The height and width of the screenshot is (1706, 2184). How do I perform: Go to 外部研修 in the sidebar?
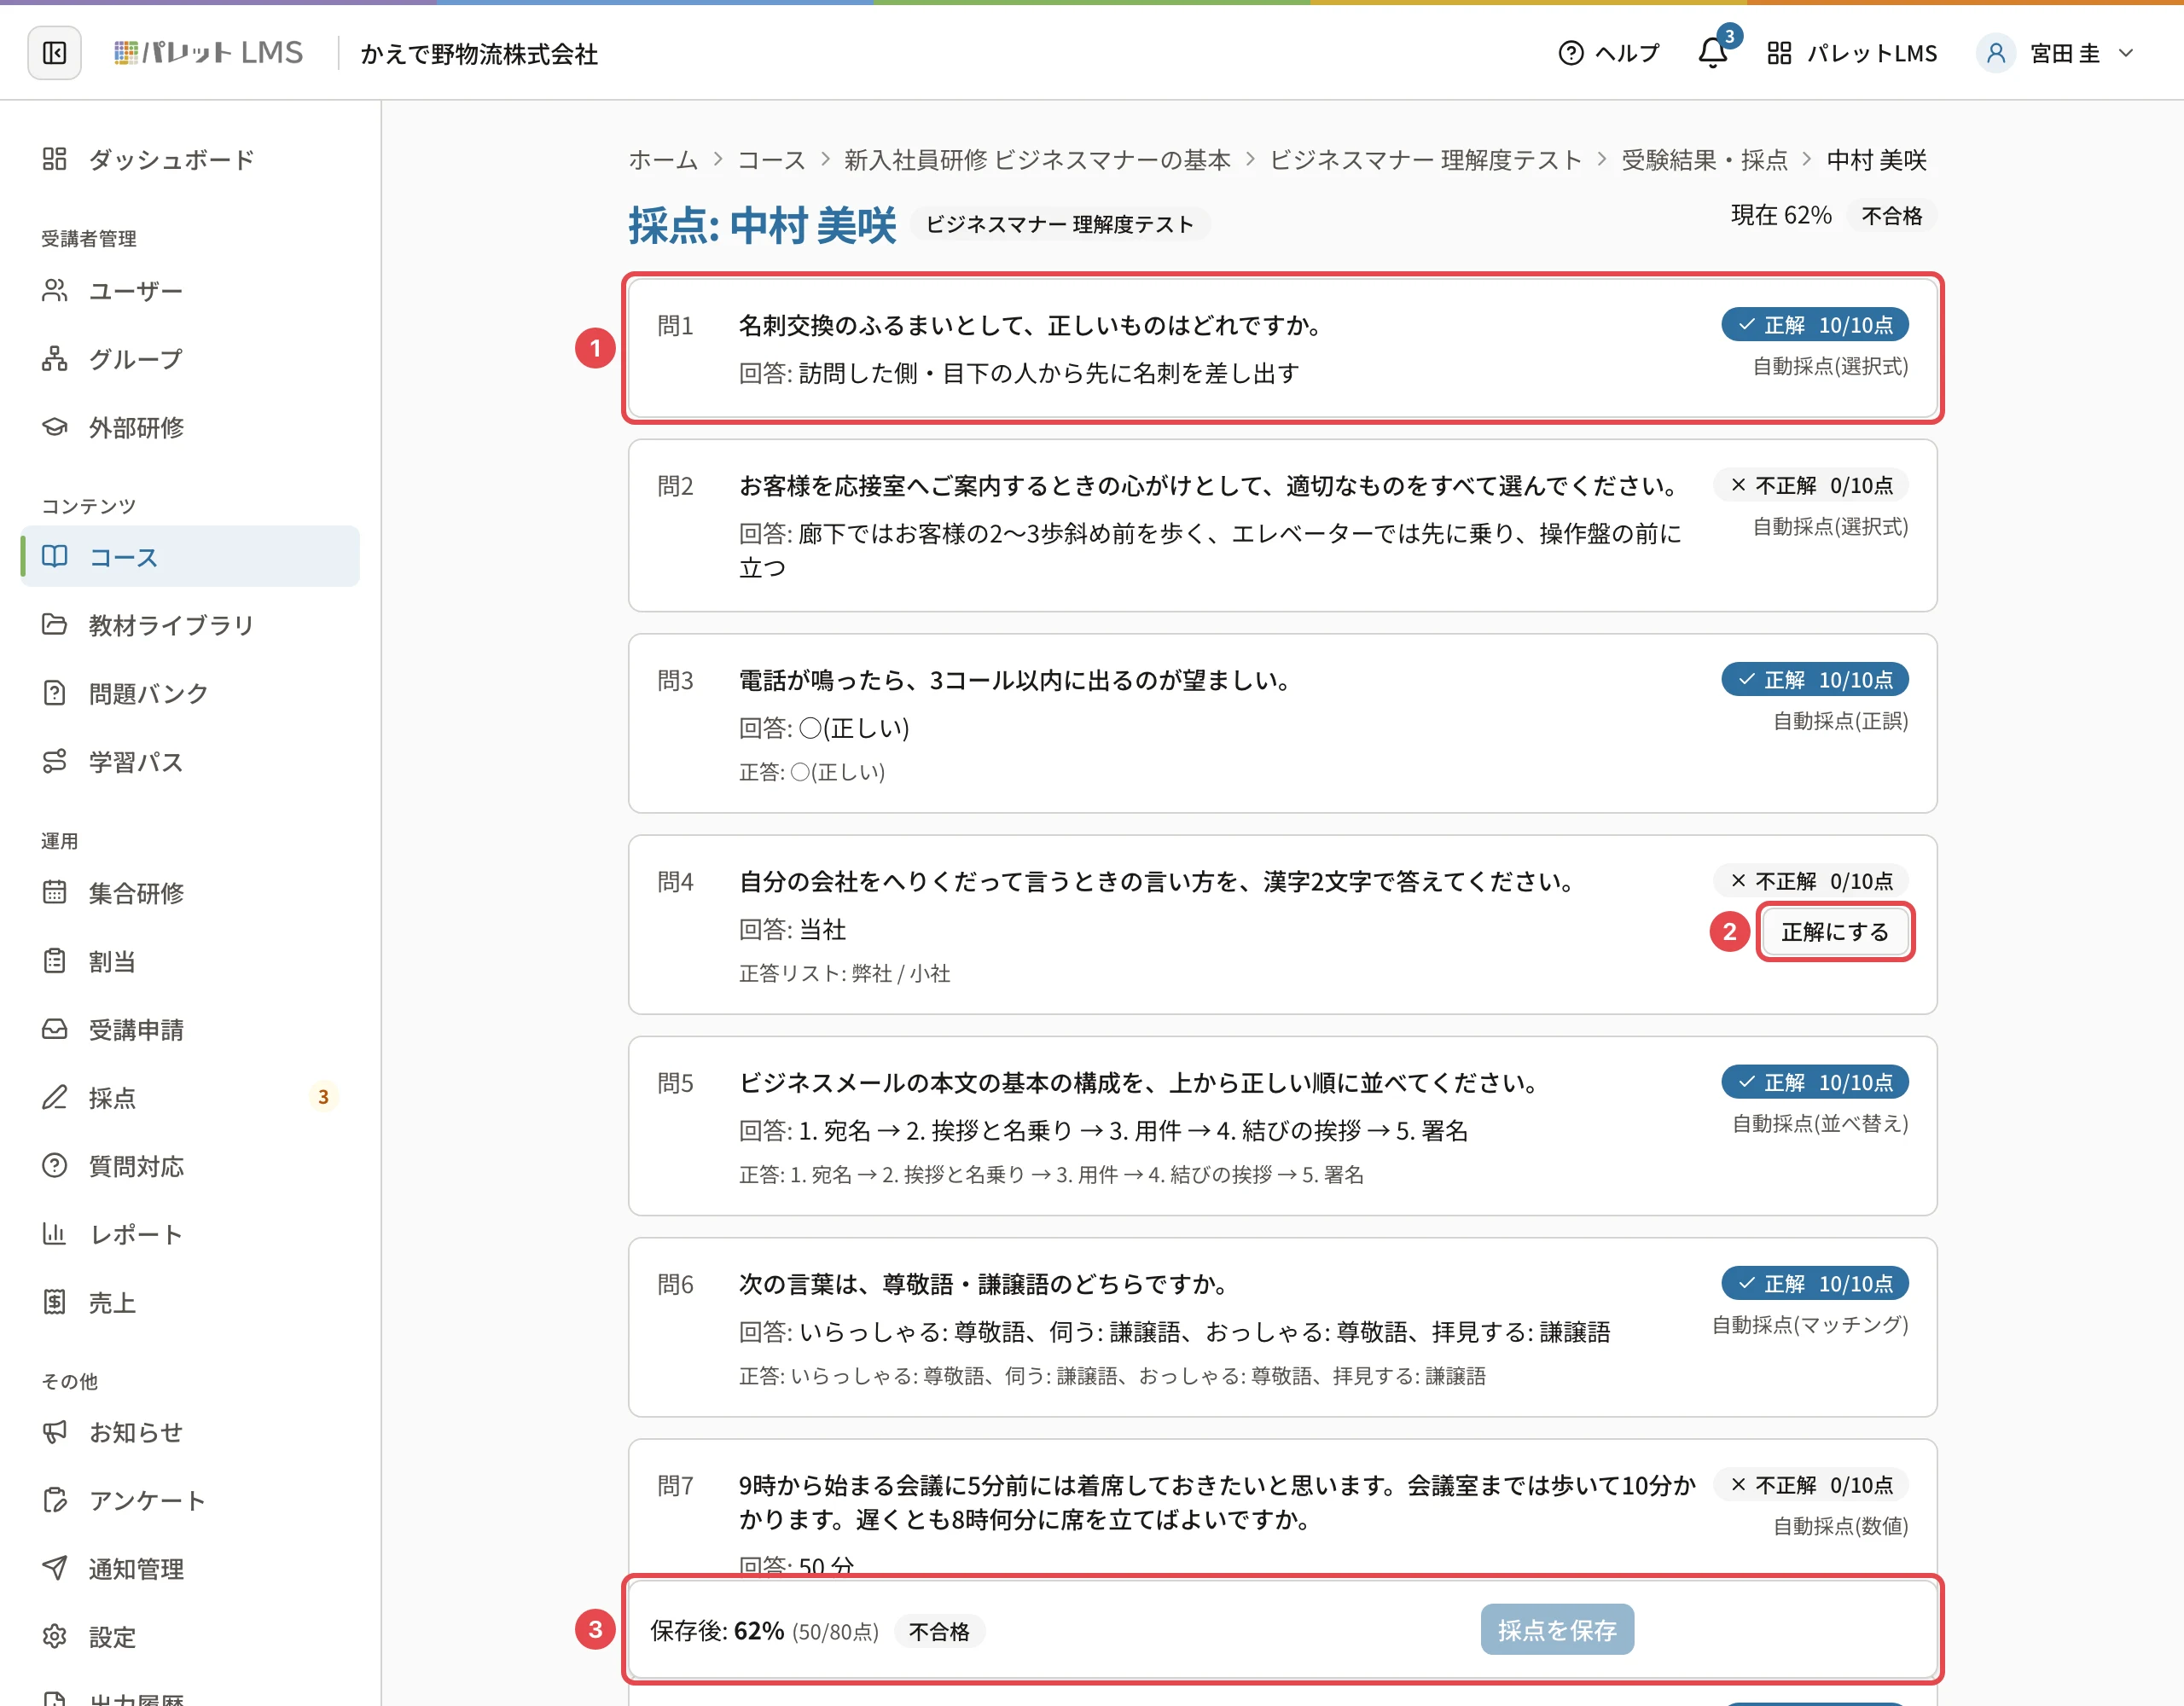pyautogui.click(x=190, y=427)
